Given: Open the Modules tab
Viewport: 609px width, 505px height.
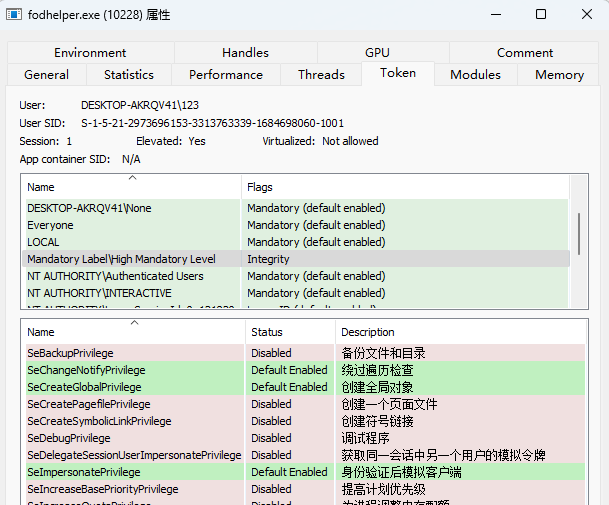Looking at the screenshot, I should (475, 75).
